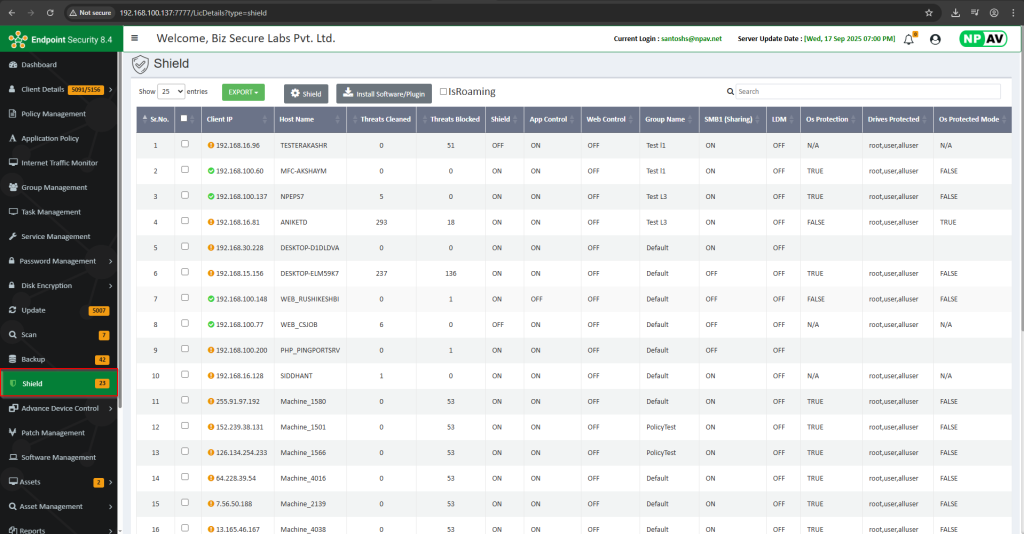
Task: Open Patch Management in sidebar
Action: pyautogui.click(x=53, y=433)
